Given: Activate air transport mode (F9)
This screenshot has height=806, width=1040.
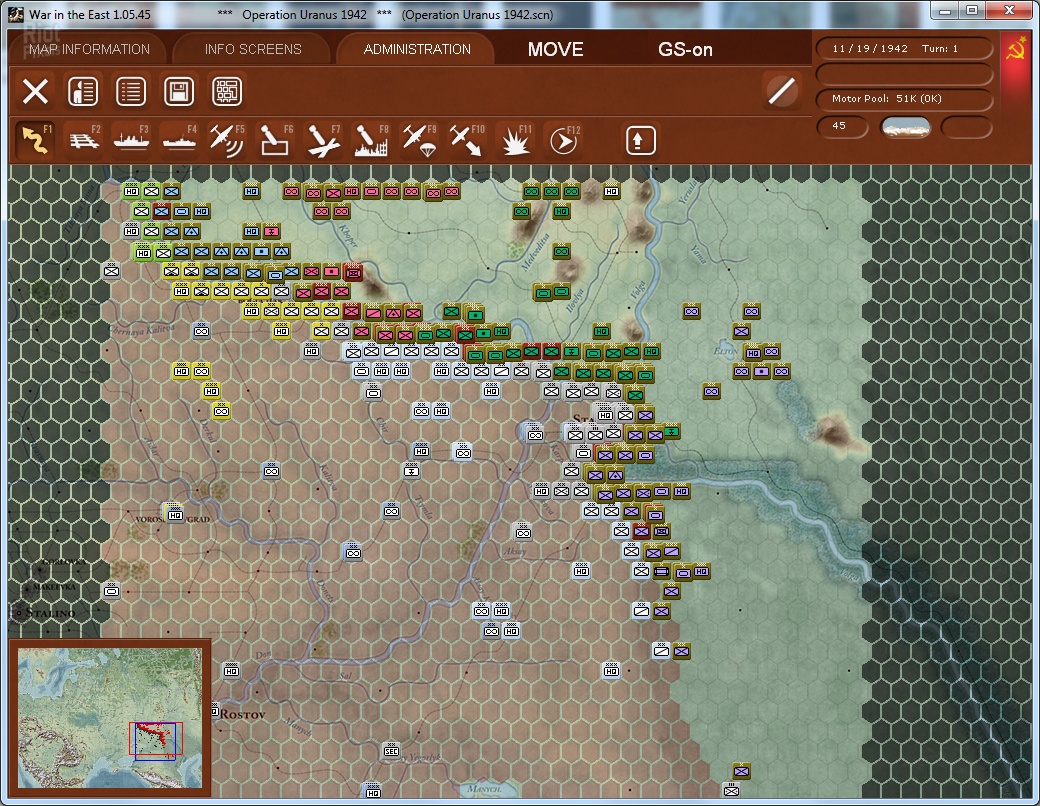Looking at the screenshot, I should click(x=419, y=140).
